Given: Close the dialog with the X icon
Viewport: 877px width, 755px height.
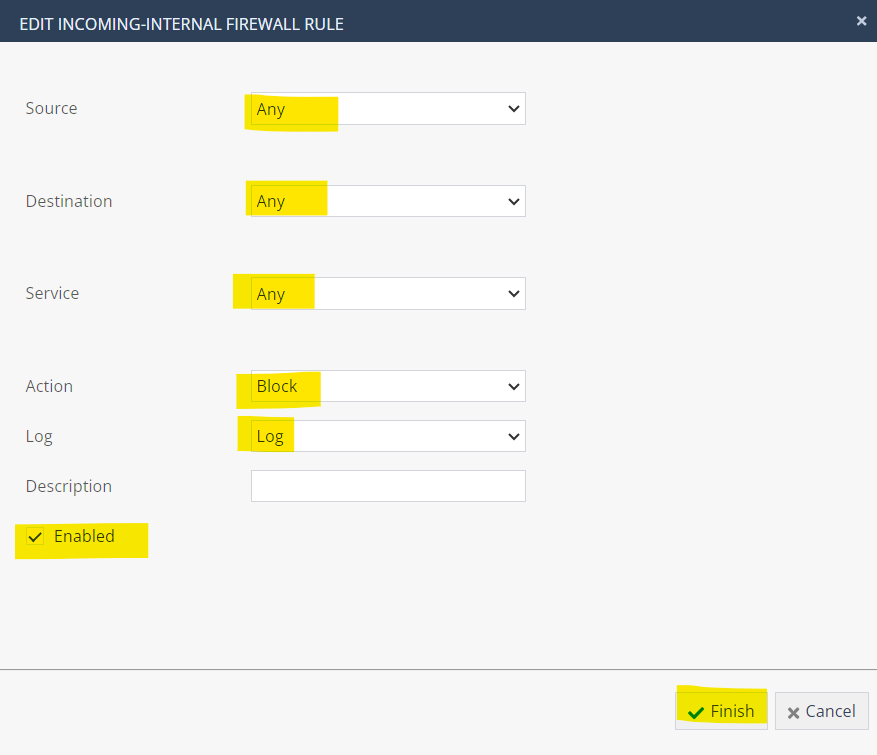Looking at the screenshot, I should [x=861, y=20].
